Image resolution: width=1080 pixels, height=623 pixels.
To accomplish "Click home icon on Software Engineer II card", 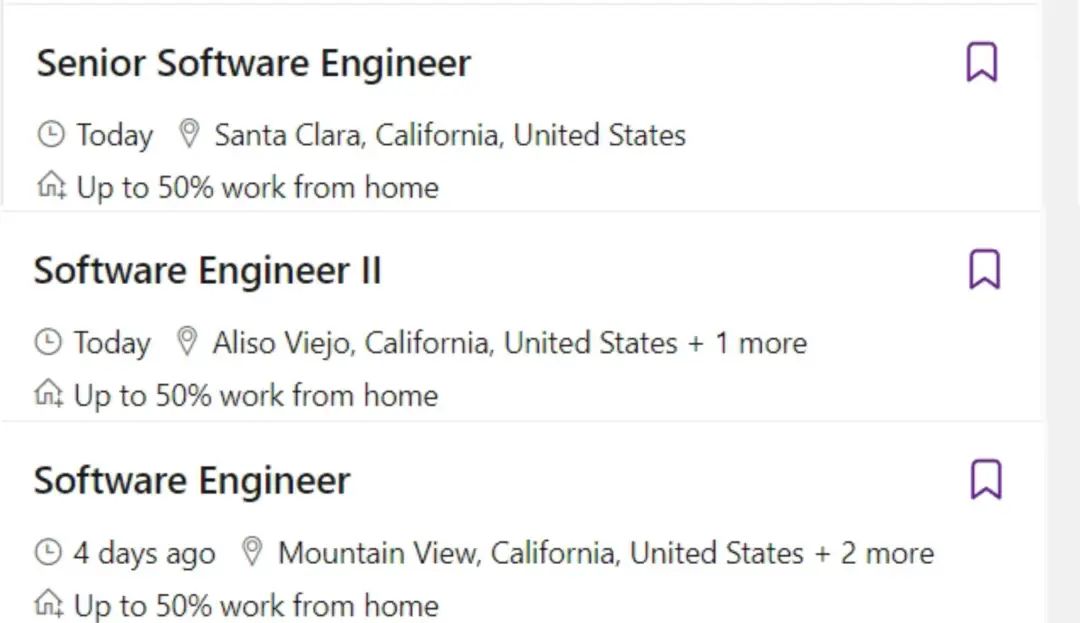I will [49, 394].
